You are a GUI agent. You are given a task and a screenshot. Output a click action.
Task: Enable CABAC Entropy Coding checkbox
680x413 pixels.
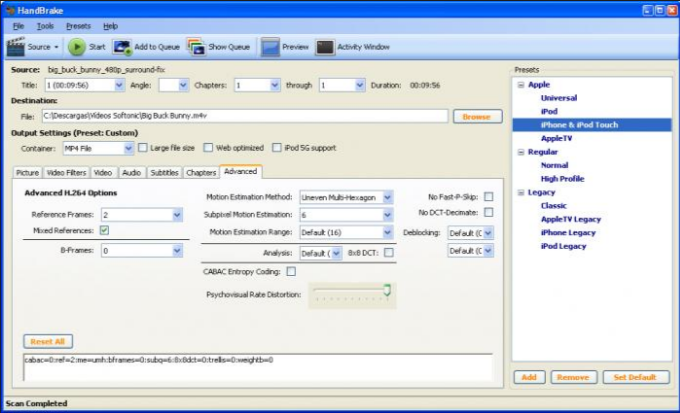point(291,272)
